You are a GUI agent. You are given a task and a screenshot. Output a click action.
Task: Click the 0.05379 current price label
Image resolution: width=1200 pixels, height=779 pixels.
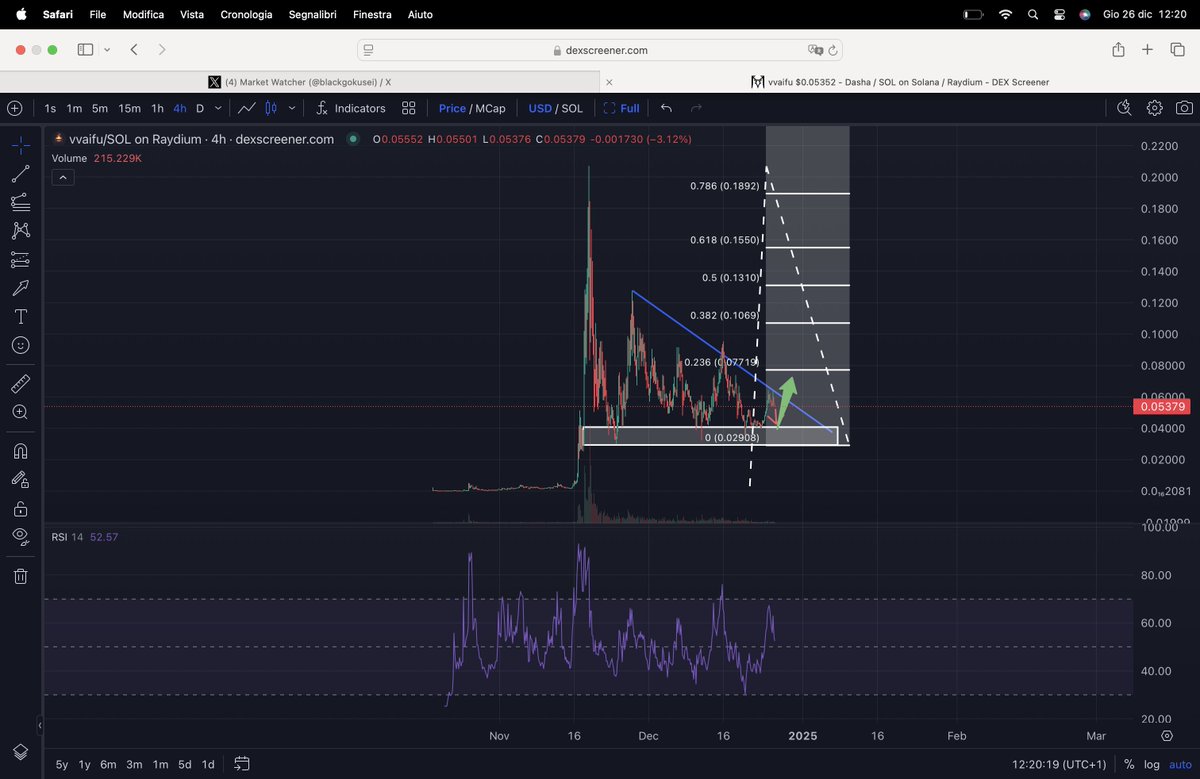point(1161,406)
